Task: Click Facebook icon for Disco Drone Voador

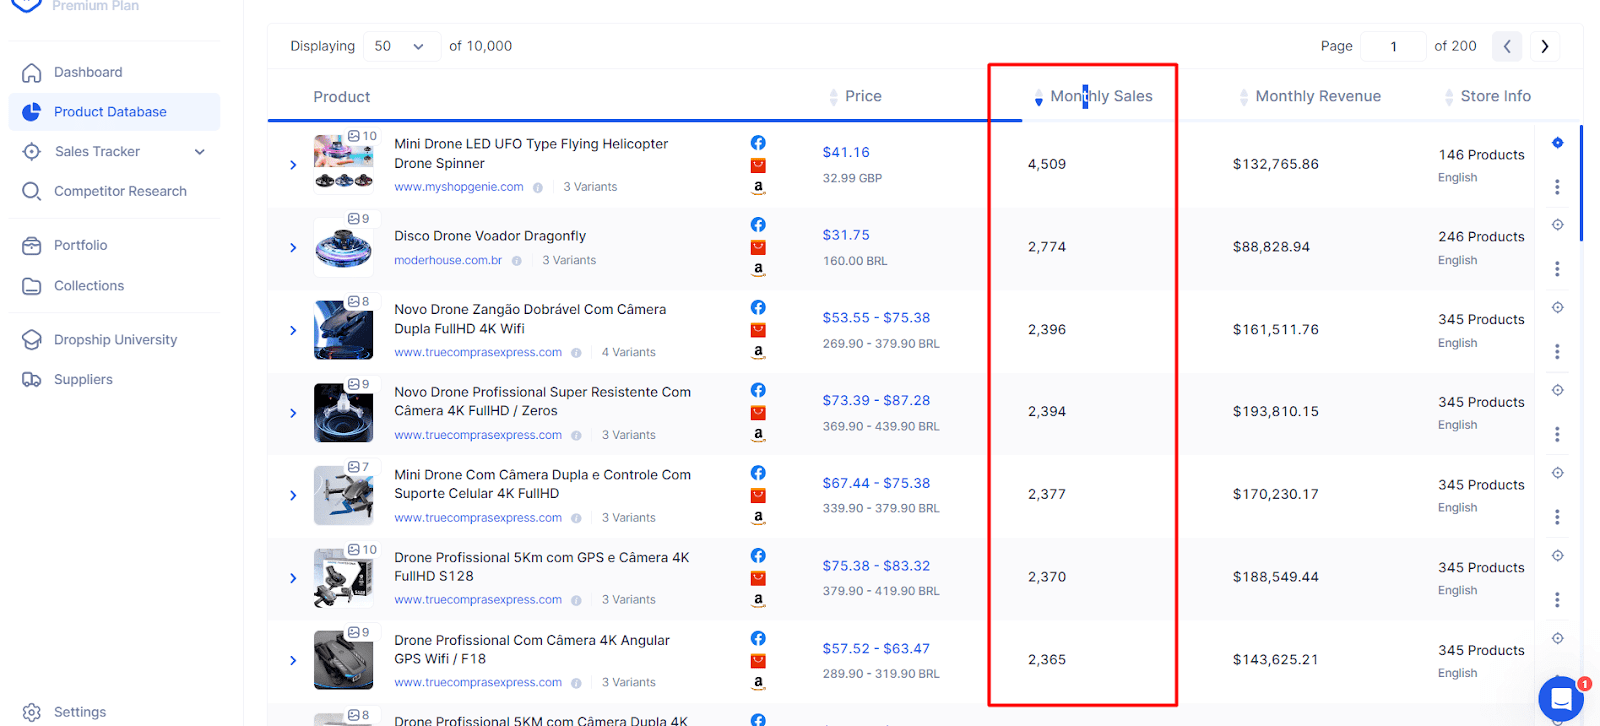Action: (x=758, y=225)
